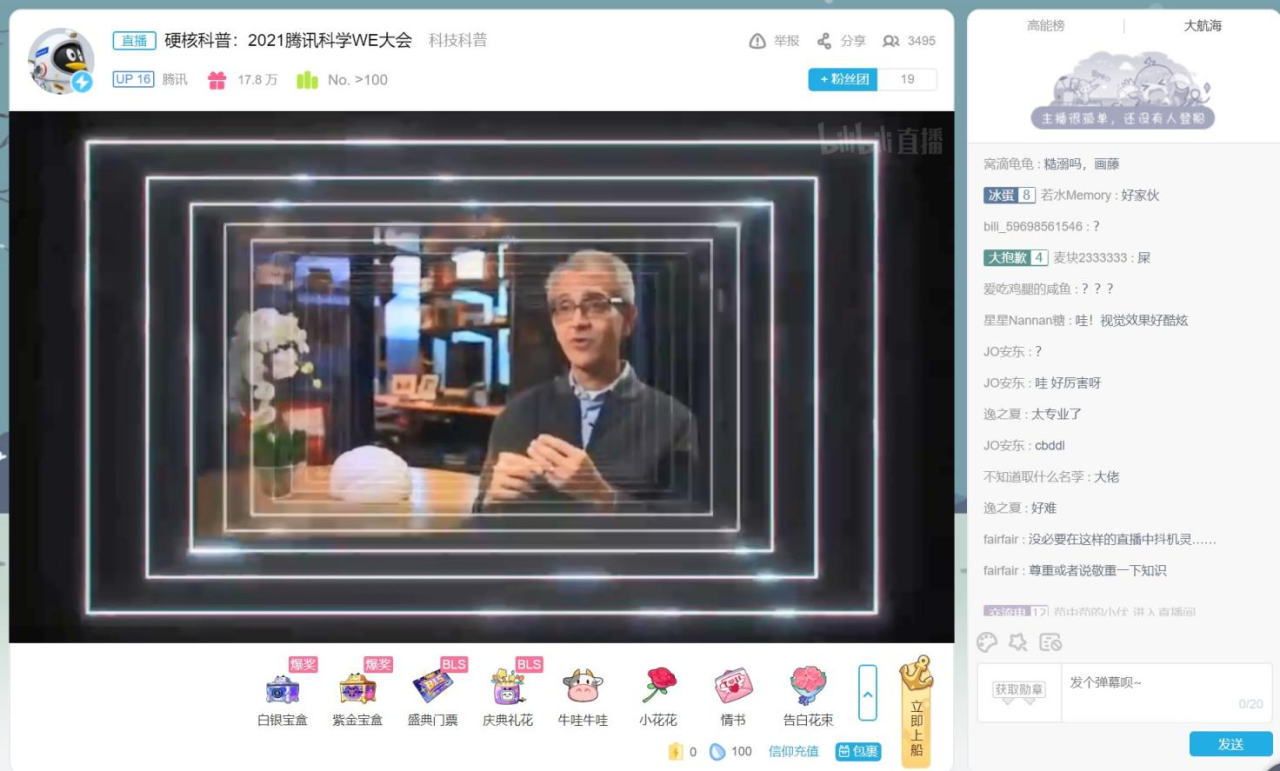Click username 不知道取什么名字 in chat

(x=1035, y=477)
